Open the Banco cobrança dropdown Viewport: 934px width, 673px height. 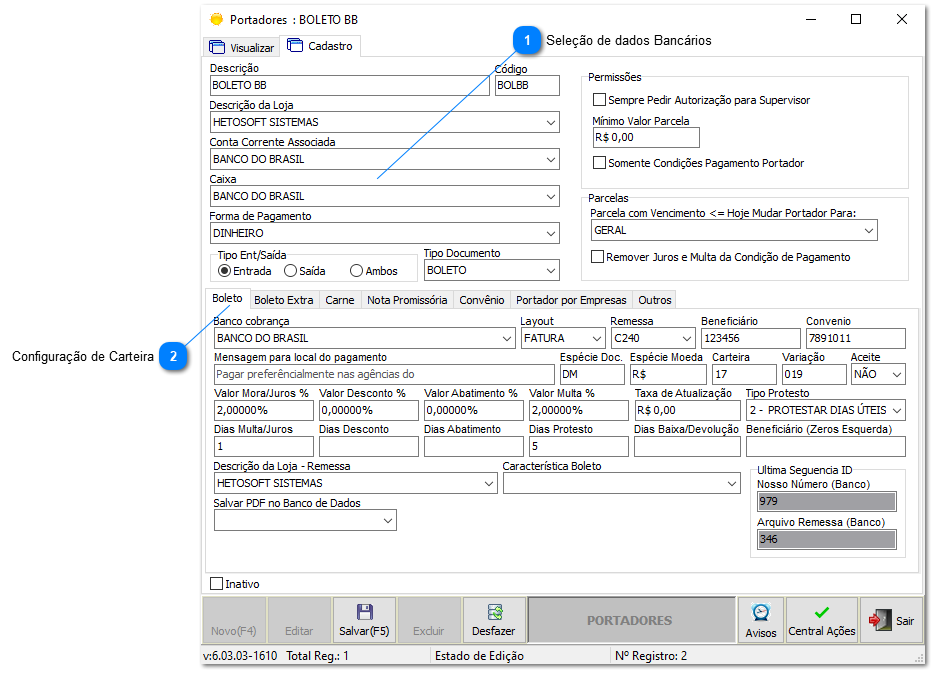click(507, 338)
